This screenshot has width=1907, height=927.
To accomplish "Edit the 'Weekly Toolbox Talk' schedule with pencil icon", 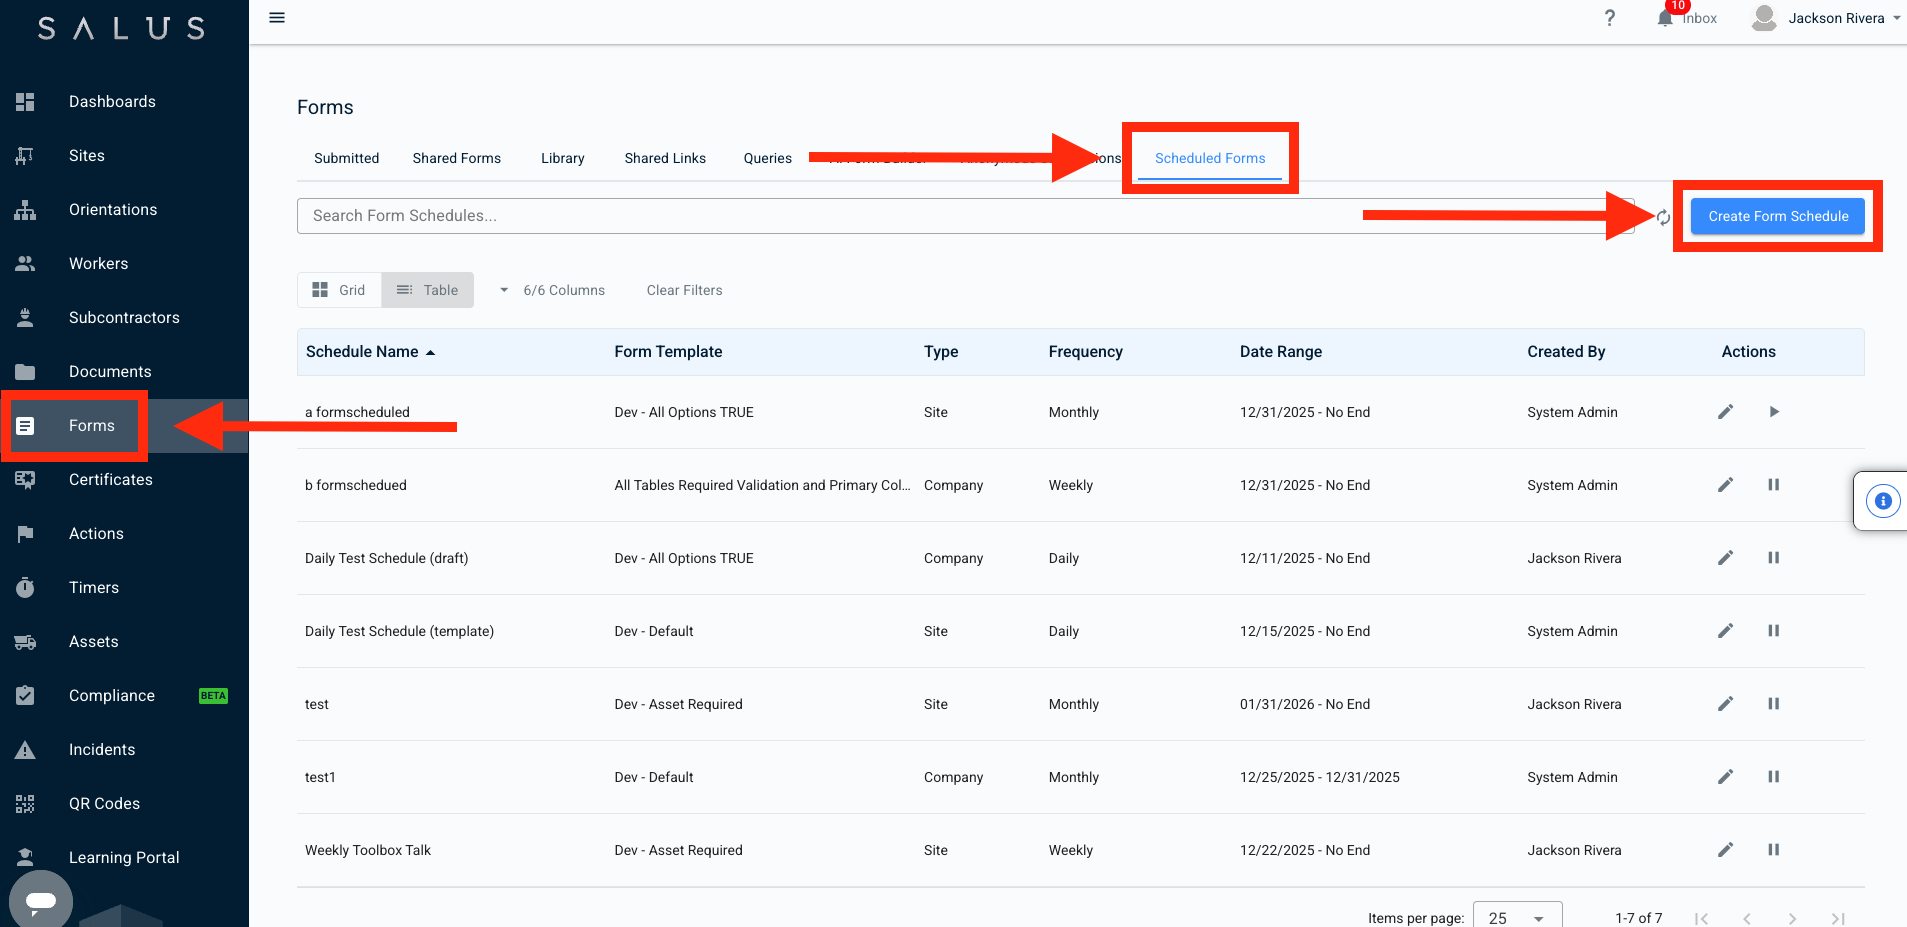I will [1725, 850].
